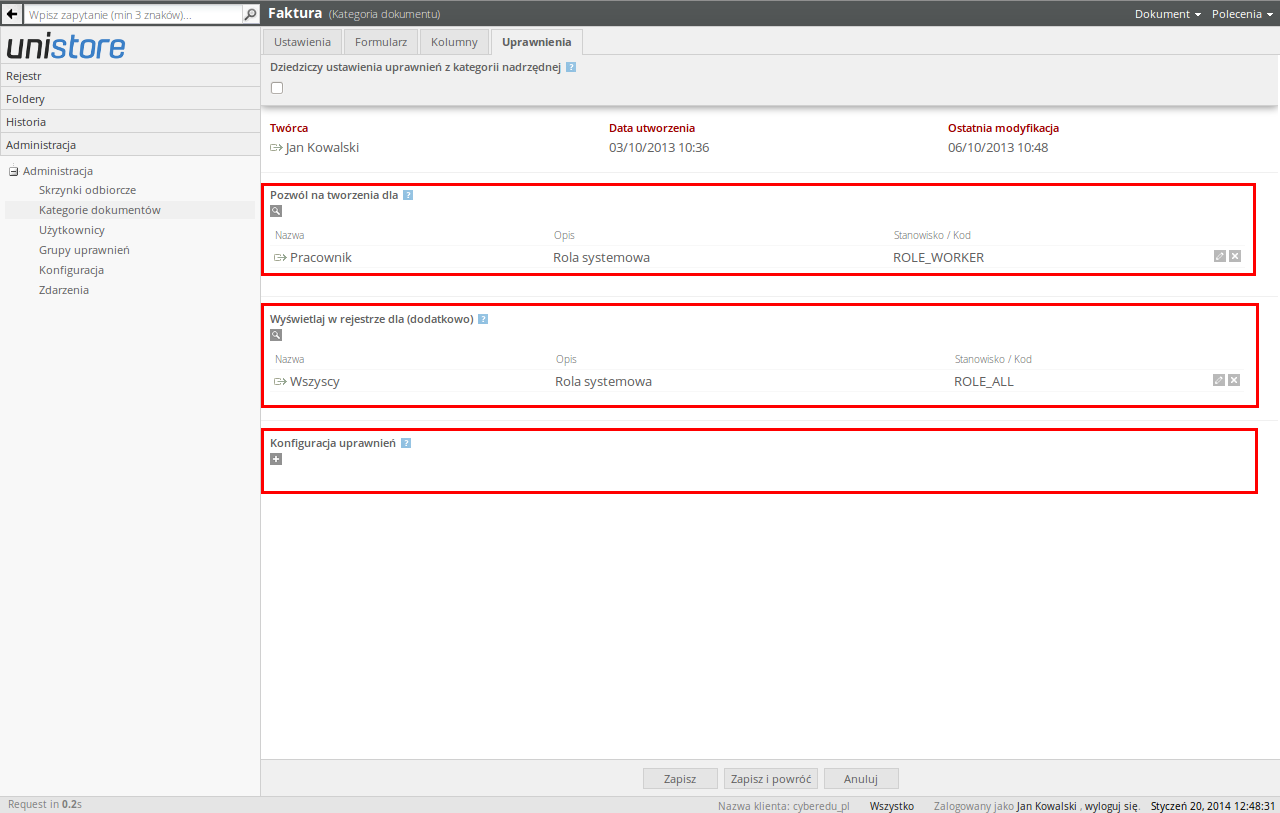This screenshot has width=1280, height=813.
Task: Focus the search query input field
Action: 133,15
